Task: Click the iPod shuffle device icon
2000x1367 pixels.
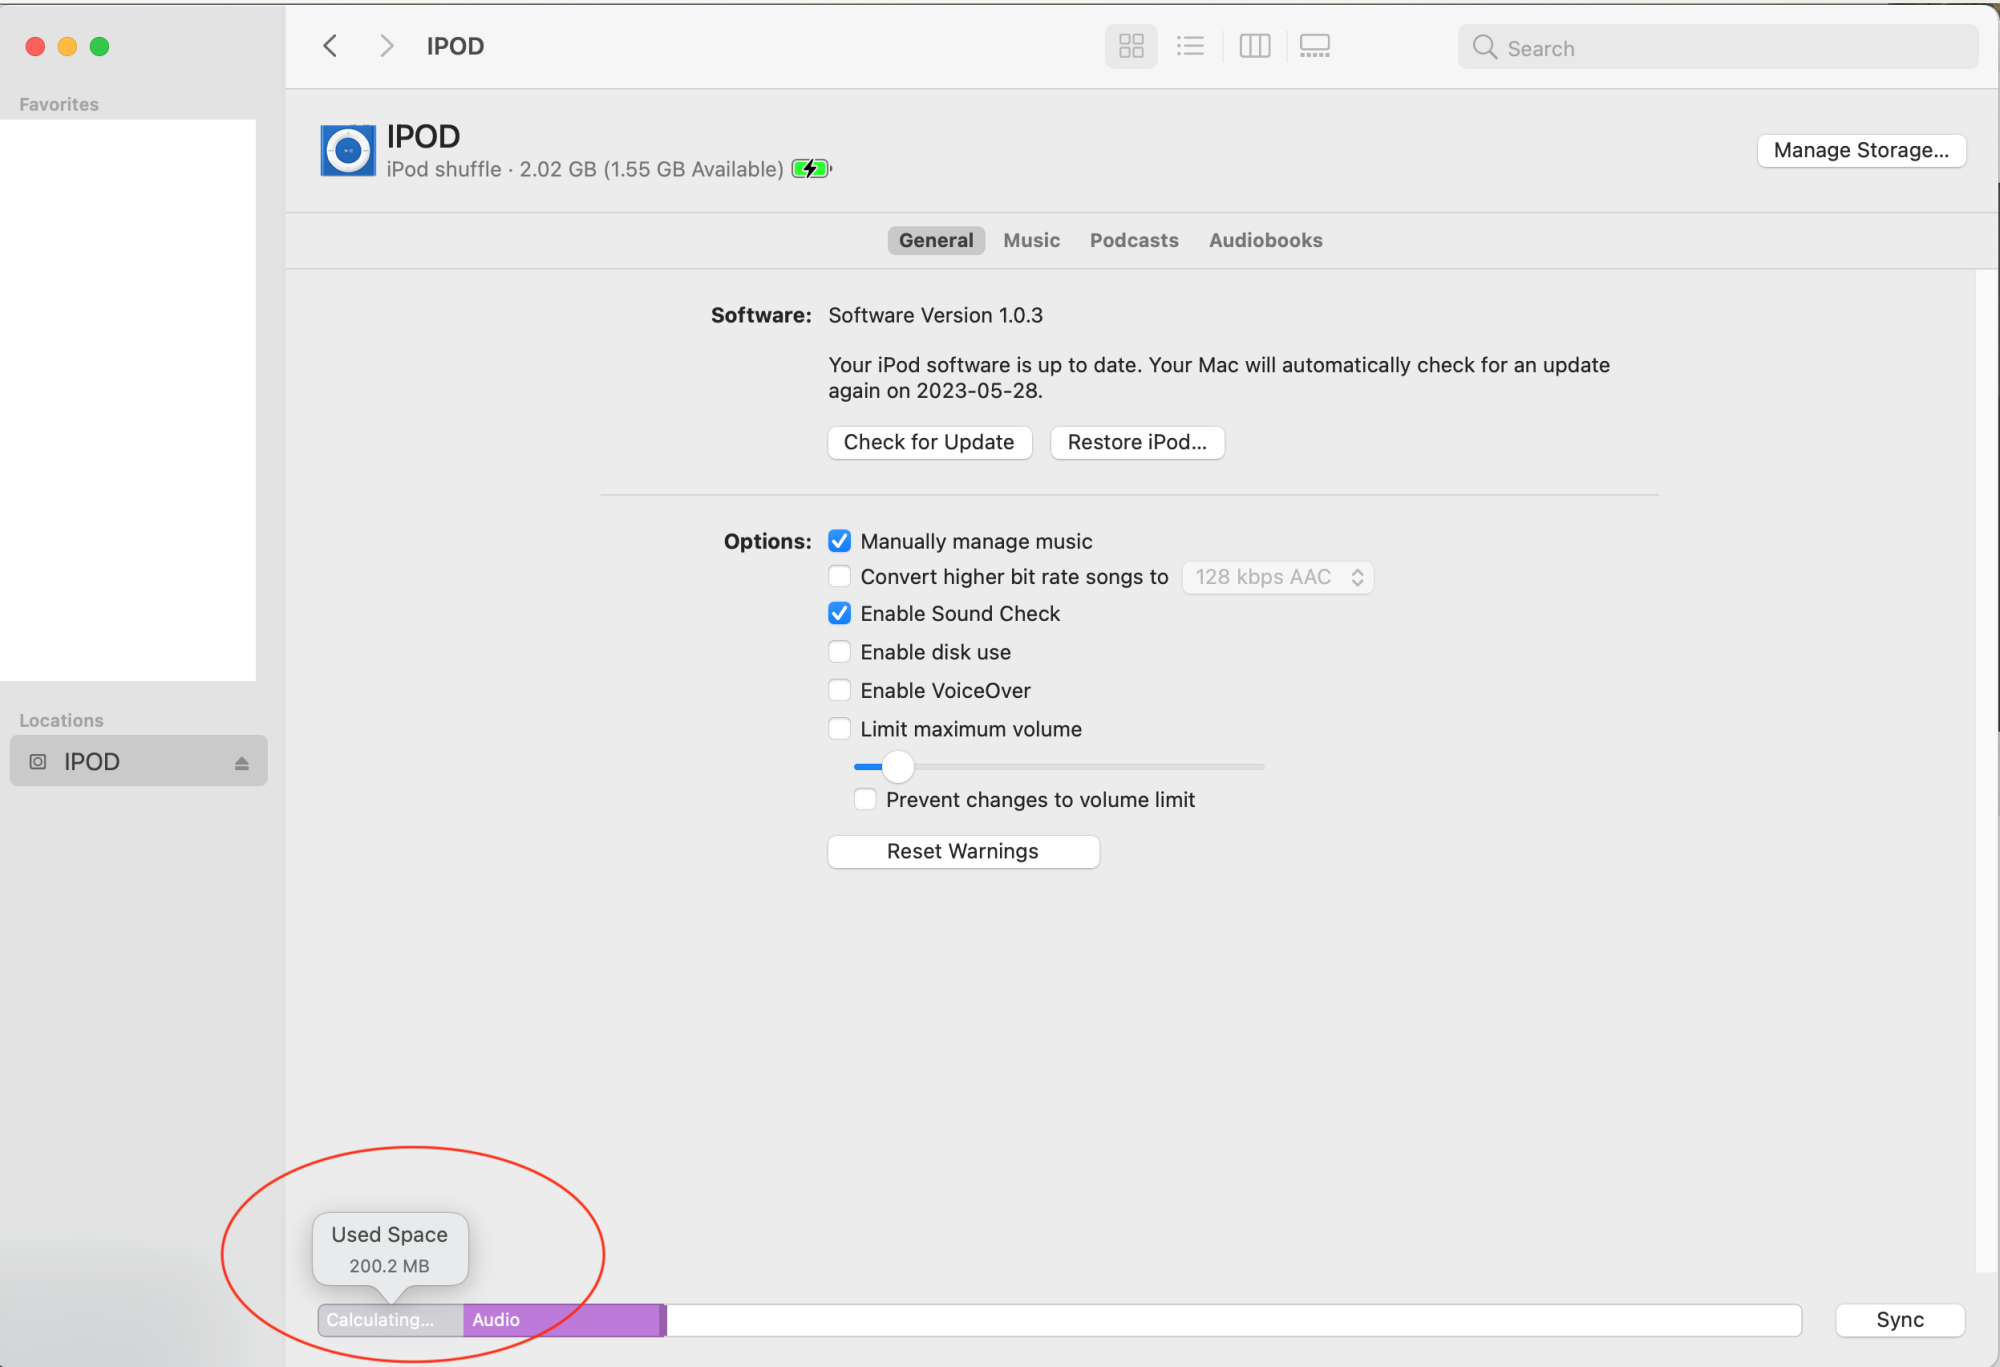Action: click(347, 151)
